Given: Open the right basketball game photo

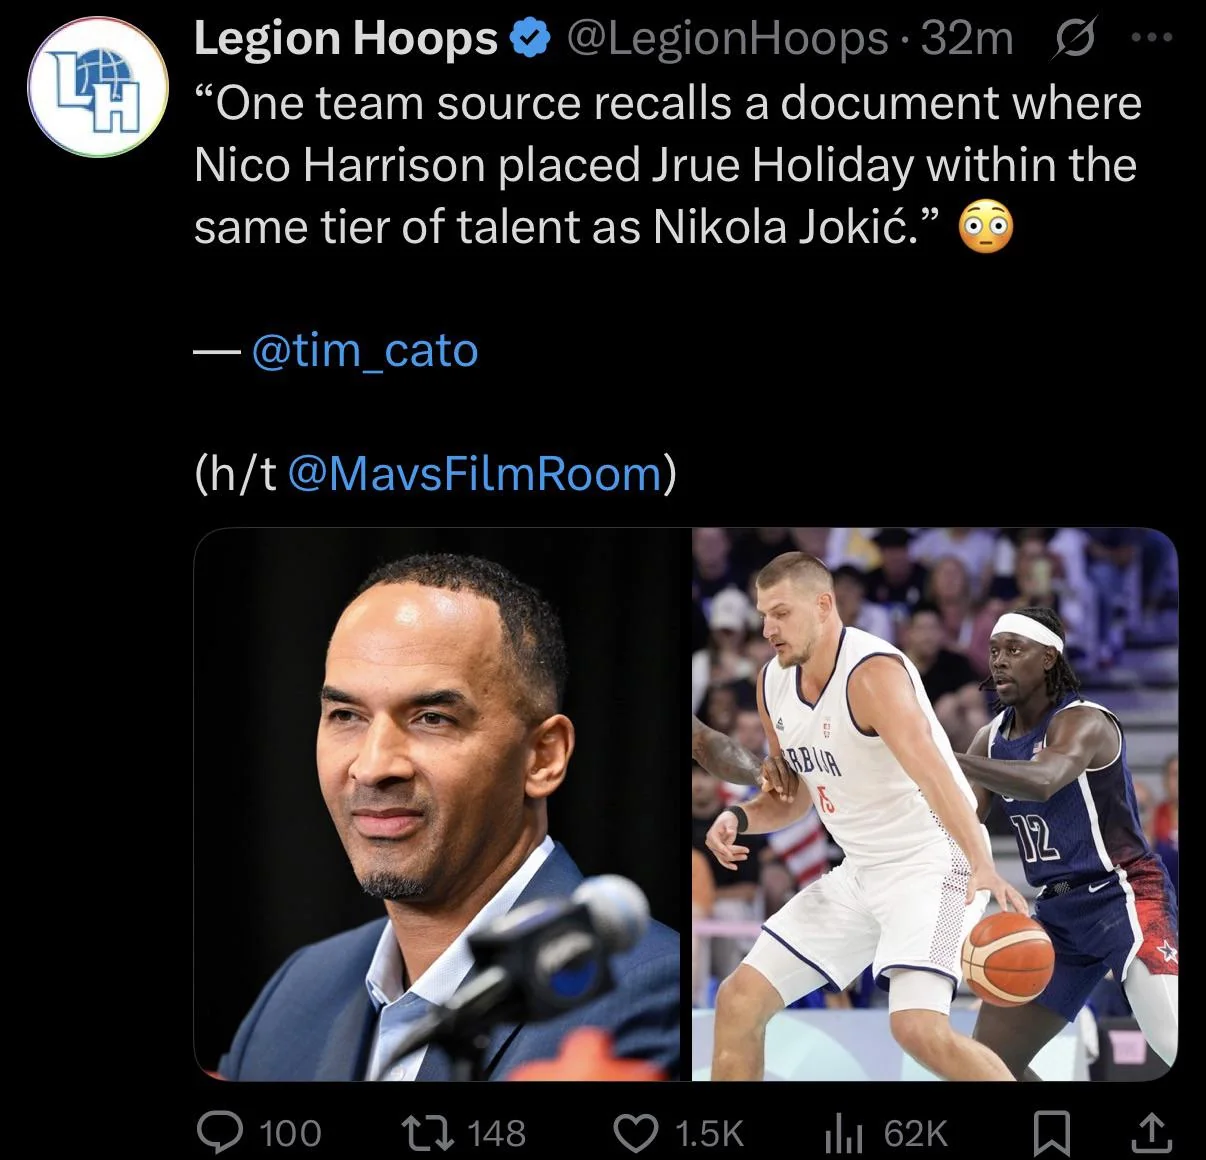Looking at the screenshot, I should pos(934,804).
